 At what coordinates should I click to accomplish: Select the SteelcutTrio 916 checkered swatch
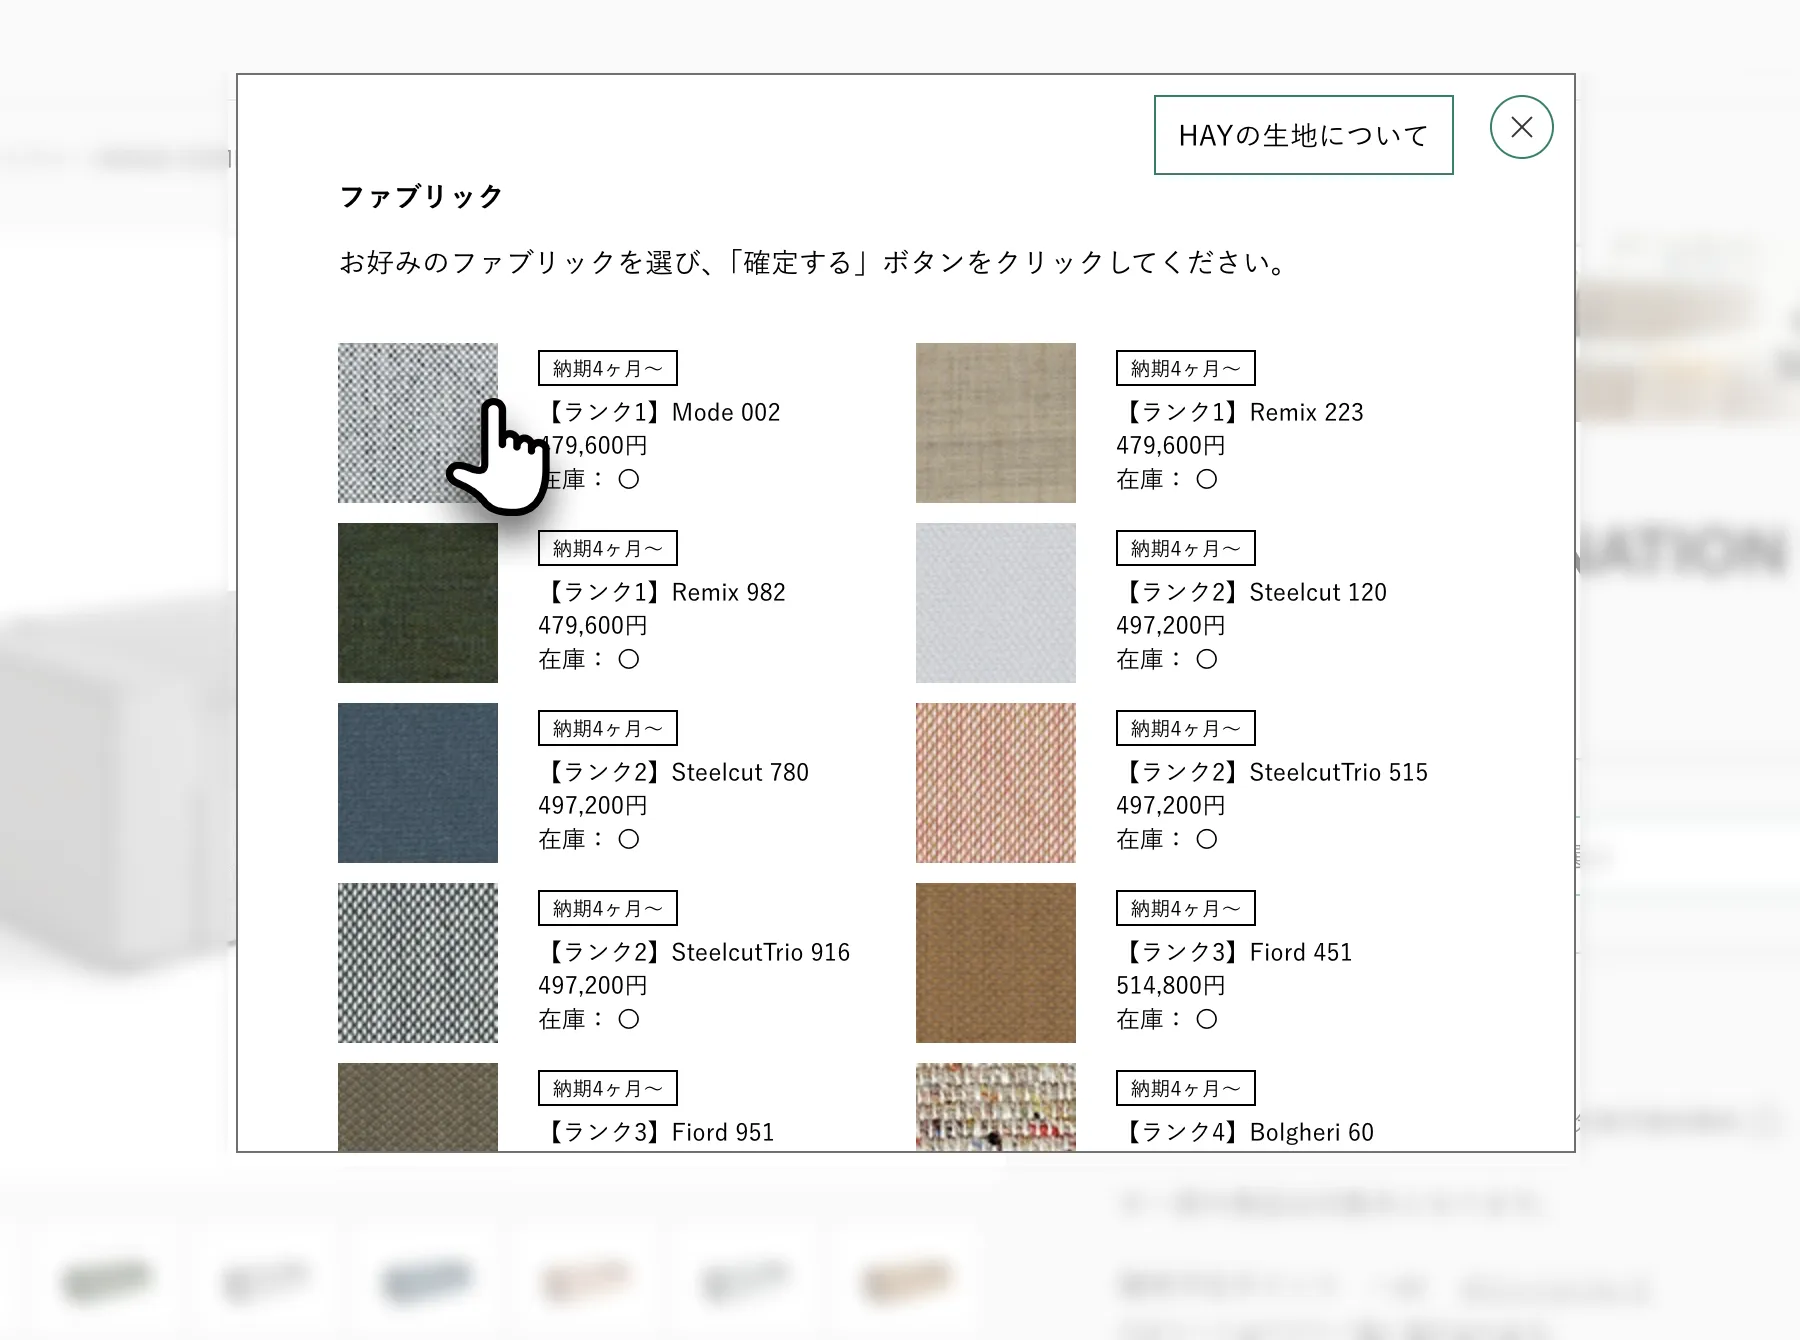(417, 962)
